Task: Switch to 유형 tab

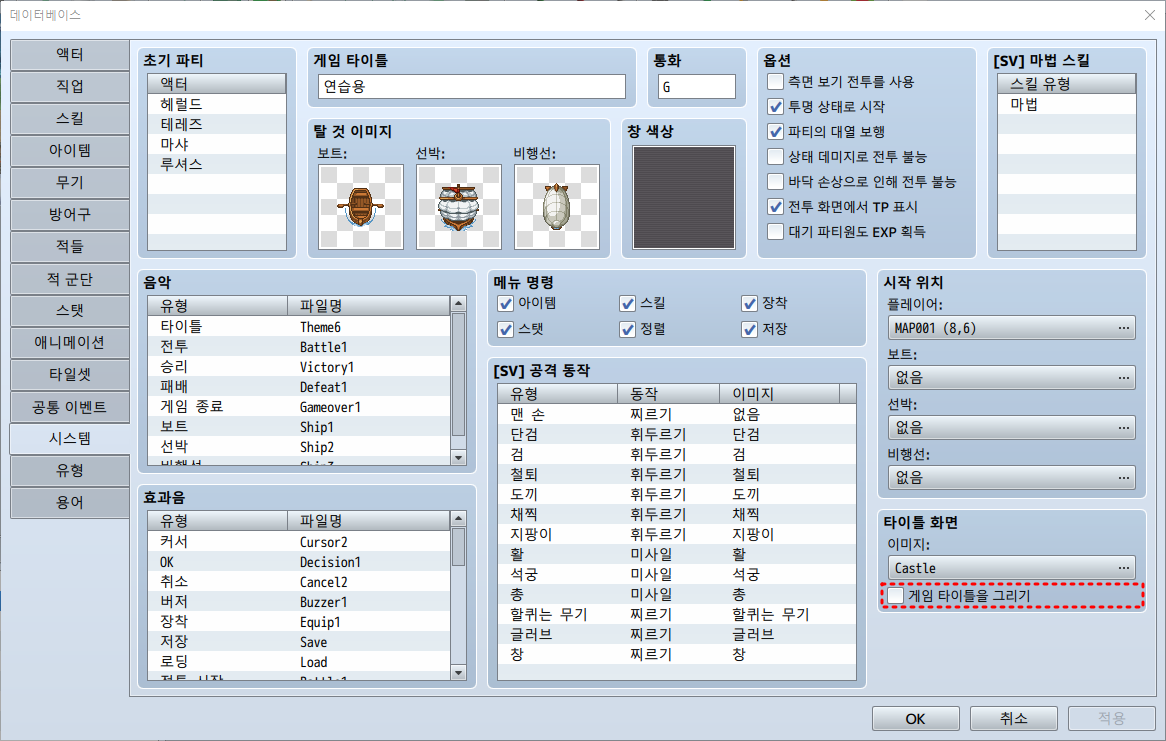Action: click(70, 471)
